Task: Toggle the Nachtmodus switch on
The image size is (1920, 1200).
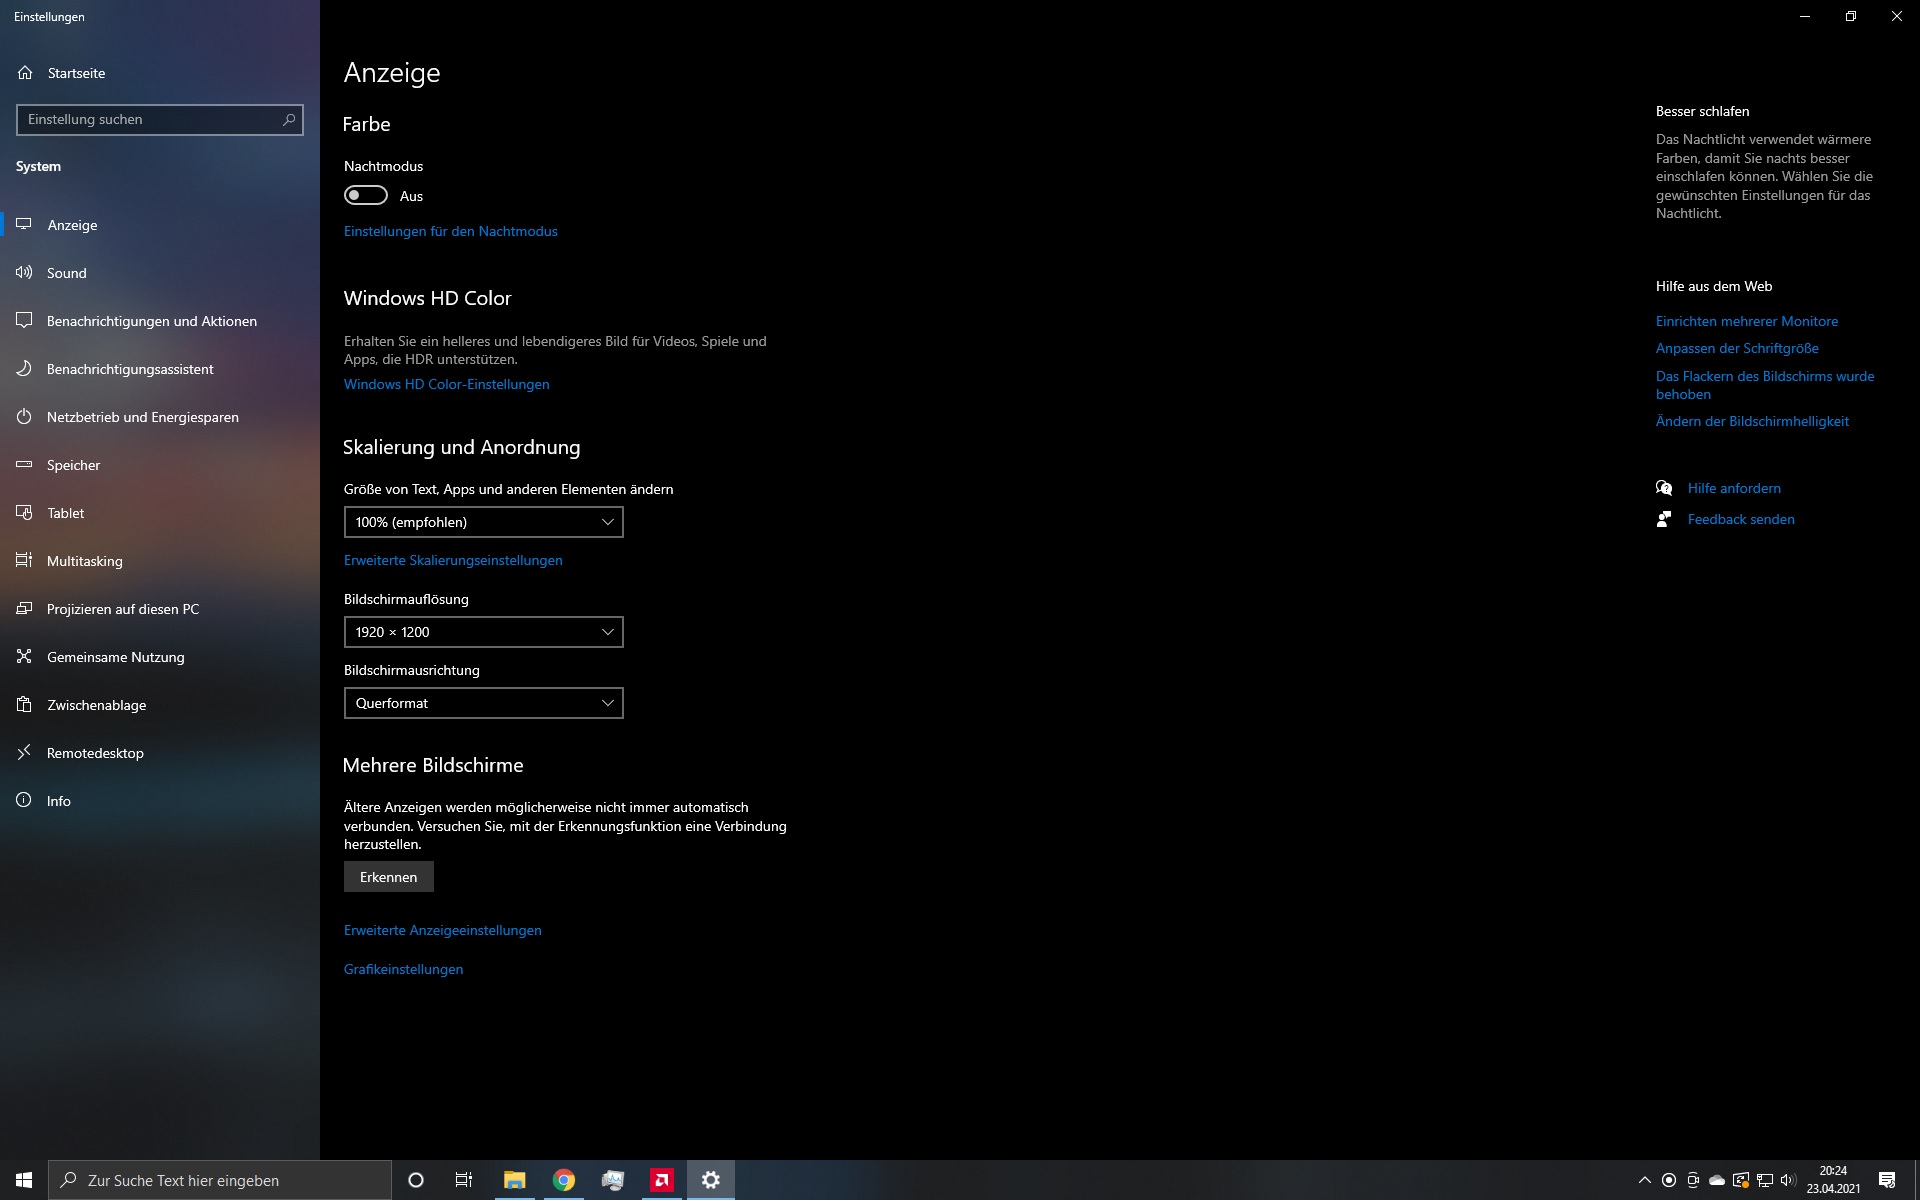Action: 365,195
